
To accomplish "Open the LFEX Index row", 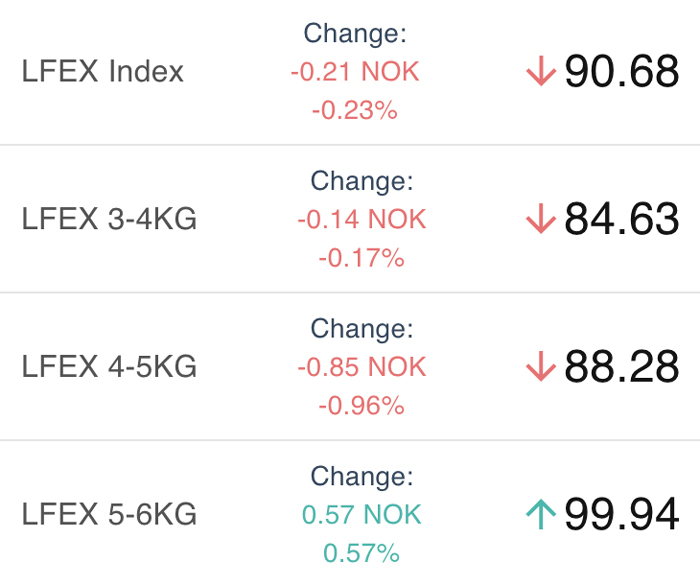I will pyautogui.click(x=350, y=71).
